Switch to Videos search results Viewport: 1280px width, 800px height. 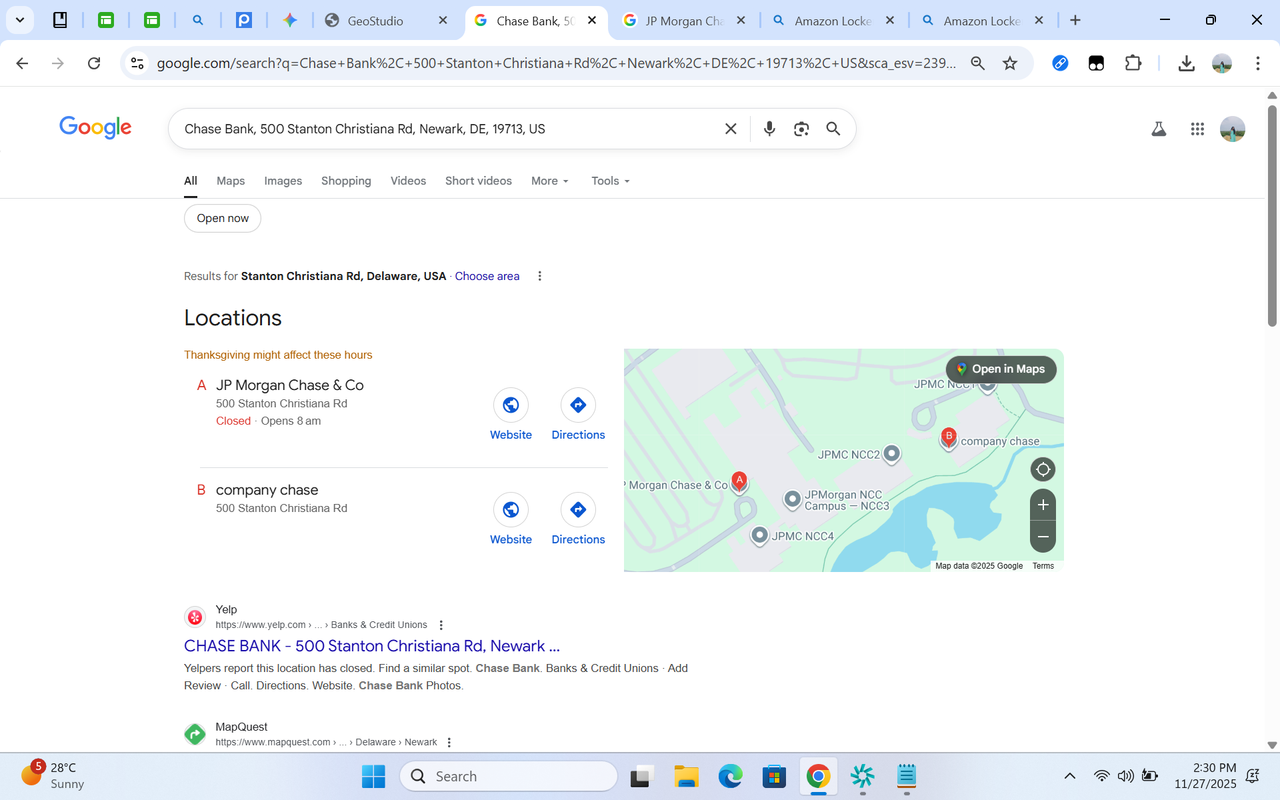coord(408,181)
